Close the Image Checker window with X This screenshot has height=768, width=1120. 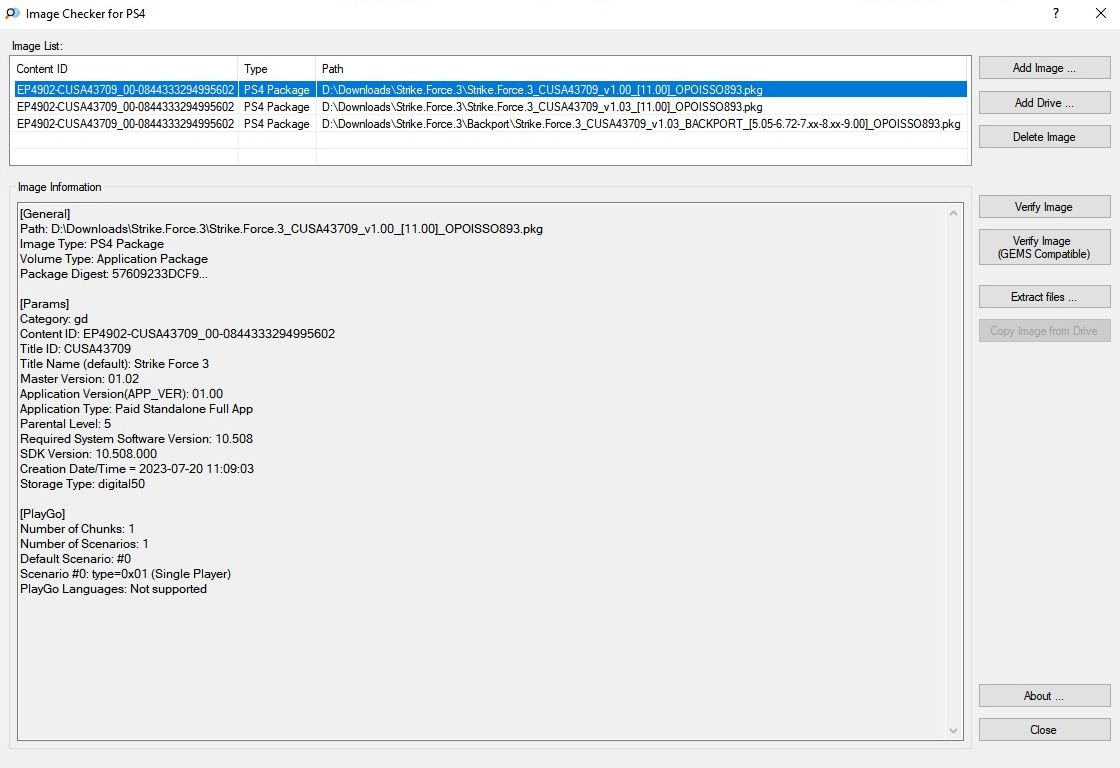pyautogui.click(x=1100, y=13)
